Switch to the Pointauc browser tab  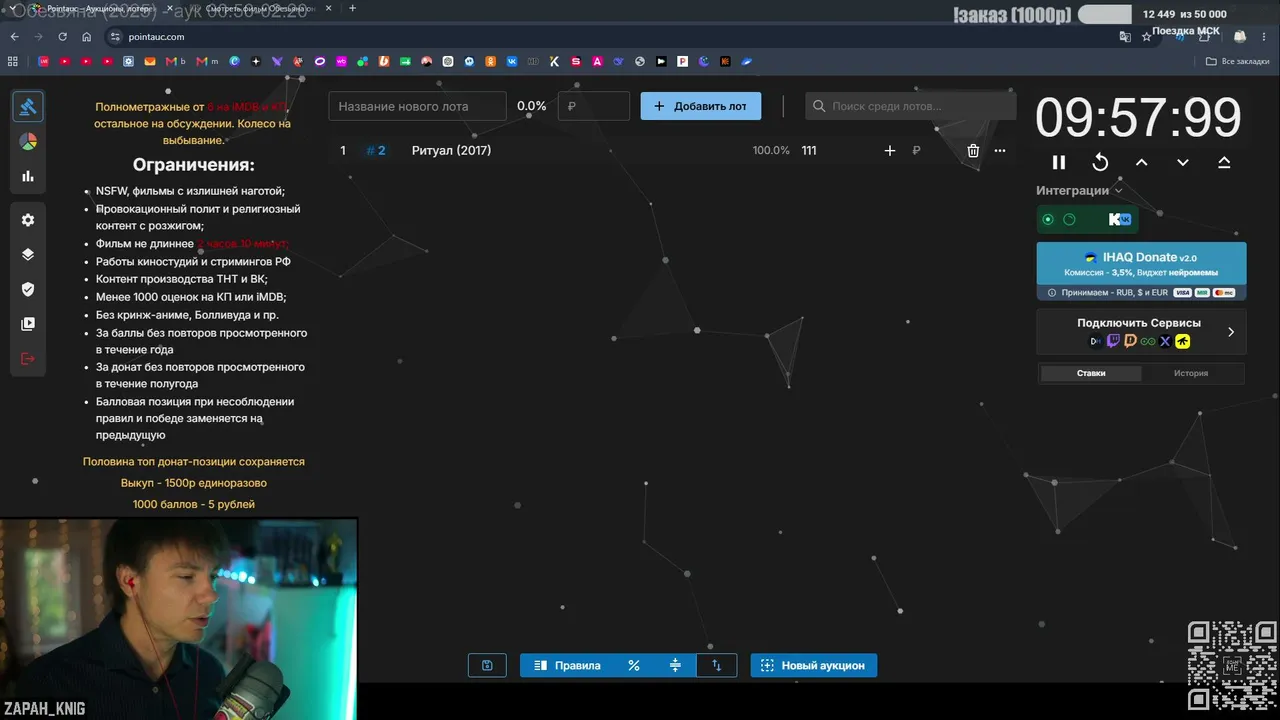(x=106, y=9)
